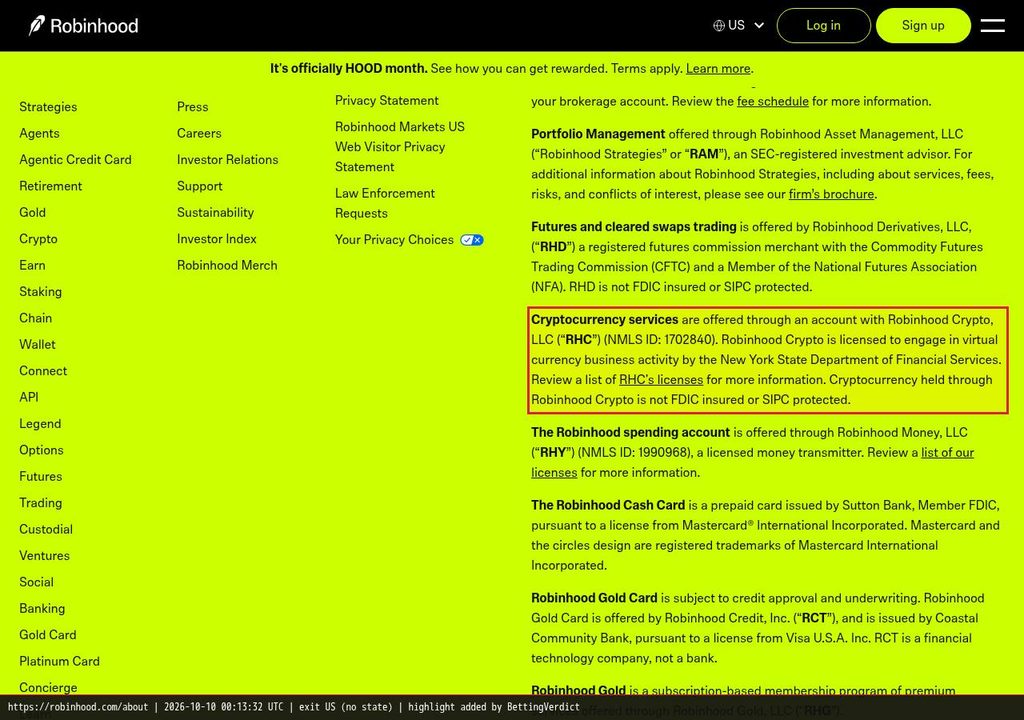Open the Options link

(41, 450)
